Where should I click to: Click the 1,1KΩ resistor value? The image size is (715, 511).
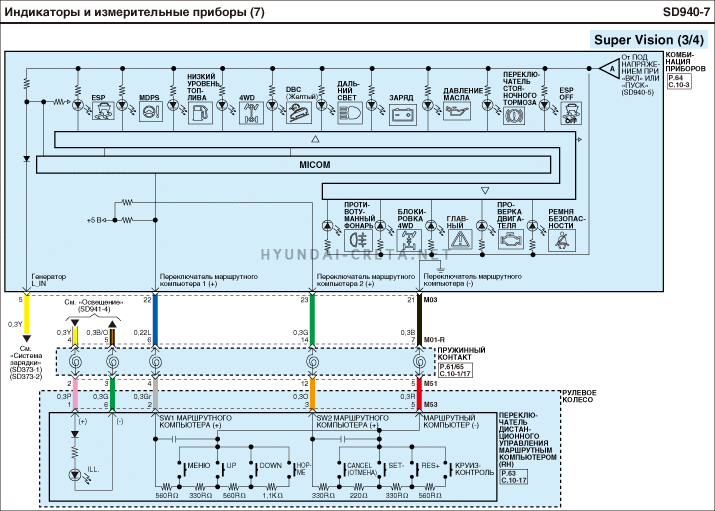pyautogui.click(x=273, y=496)
